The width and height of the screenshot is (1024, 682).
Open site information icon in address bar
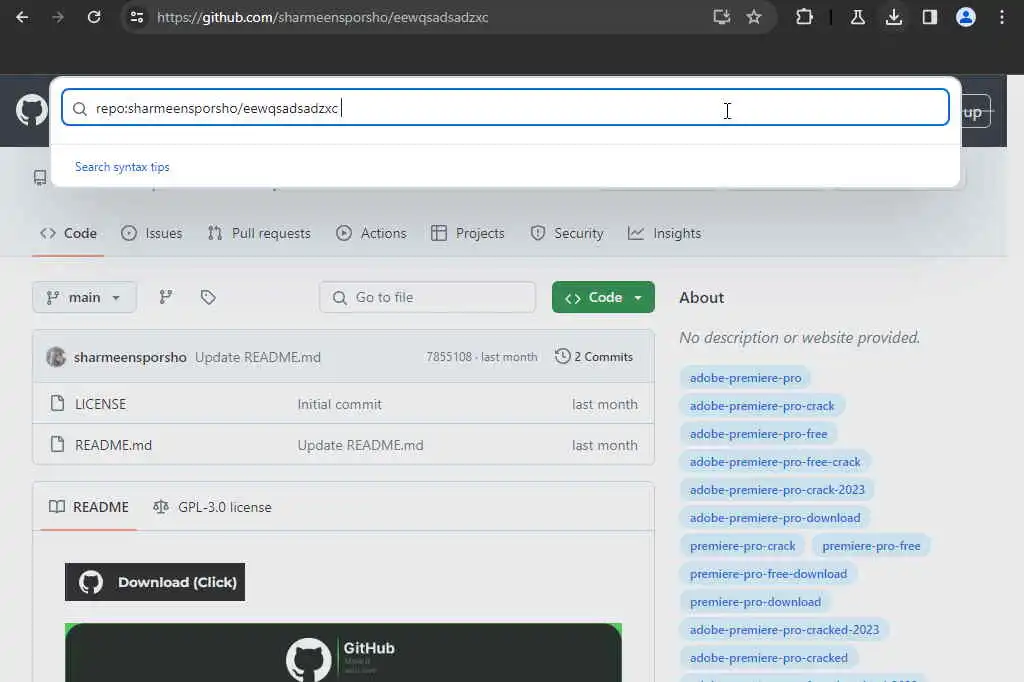[136, 17]
